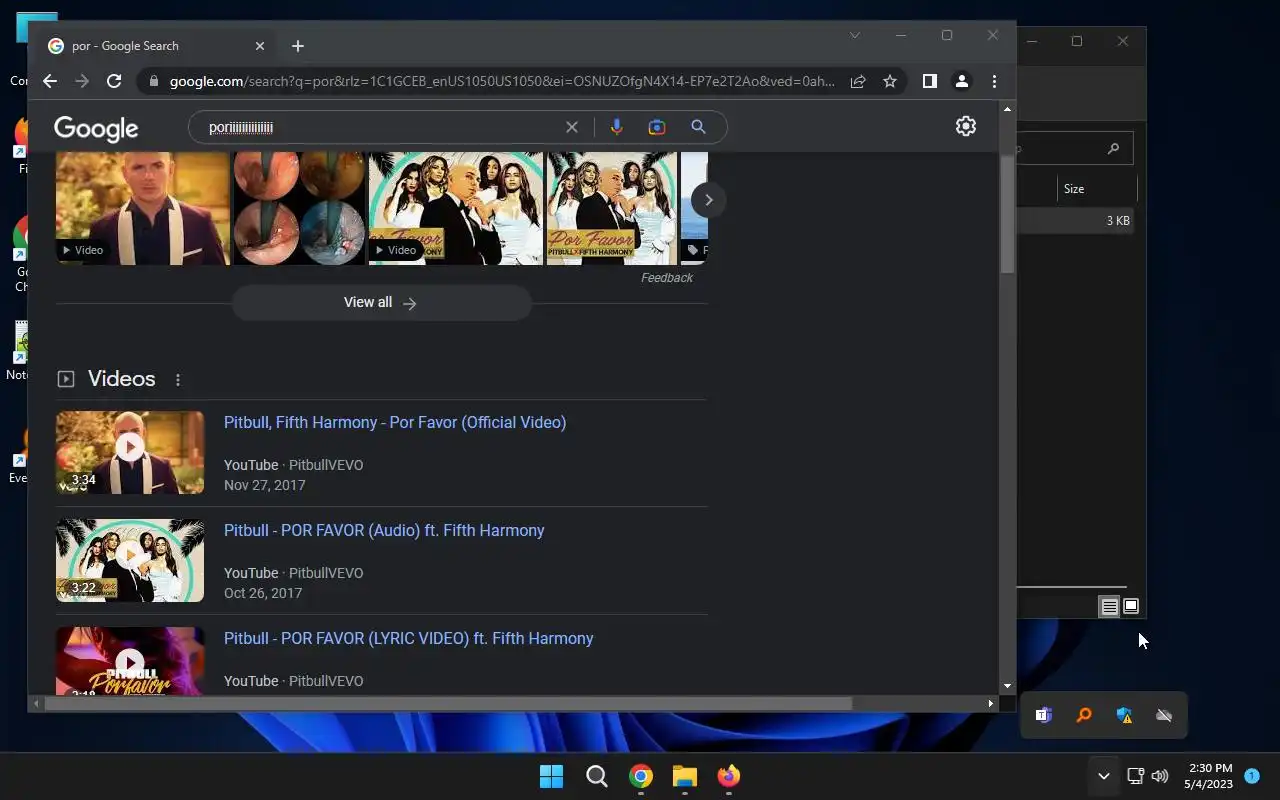Bookmark this page with star icon
Viewport: 1280px width, 800px height.
pyautogui.click(x=890, y=82)
